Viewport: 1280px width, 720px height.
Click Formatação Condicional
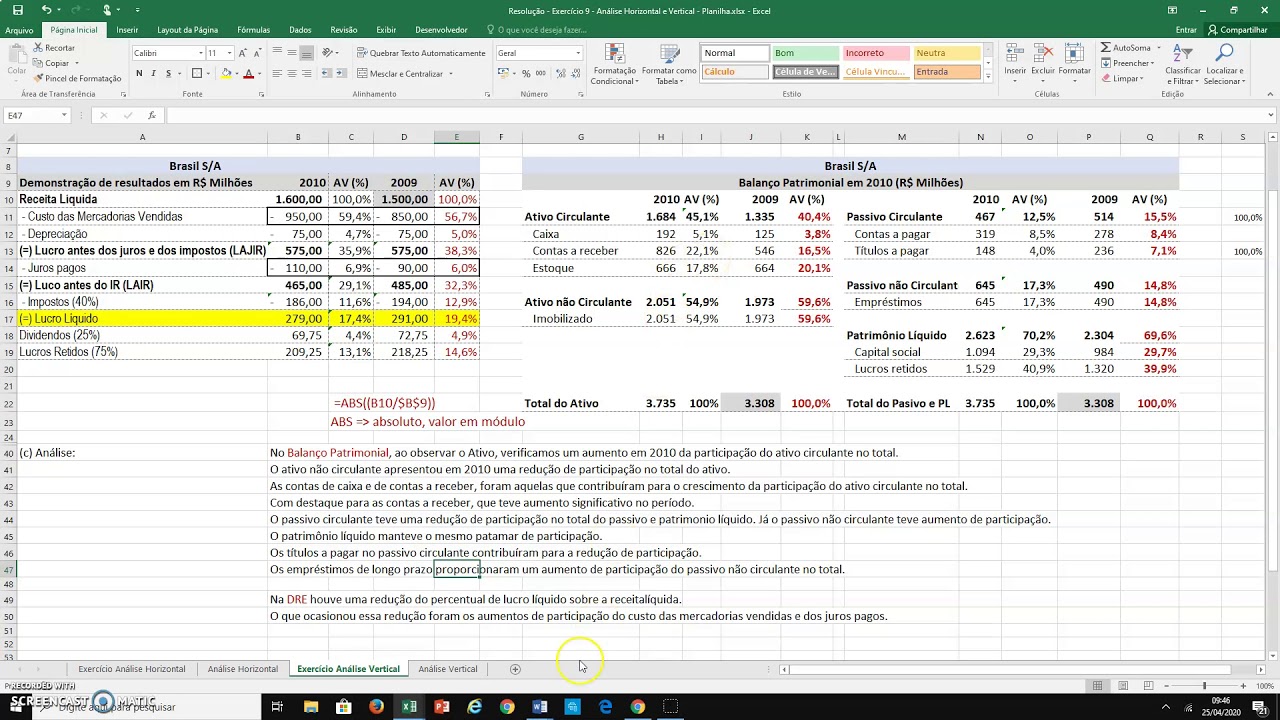[614, 64]
